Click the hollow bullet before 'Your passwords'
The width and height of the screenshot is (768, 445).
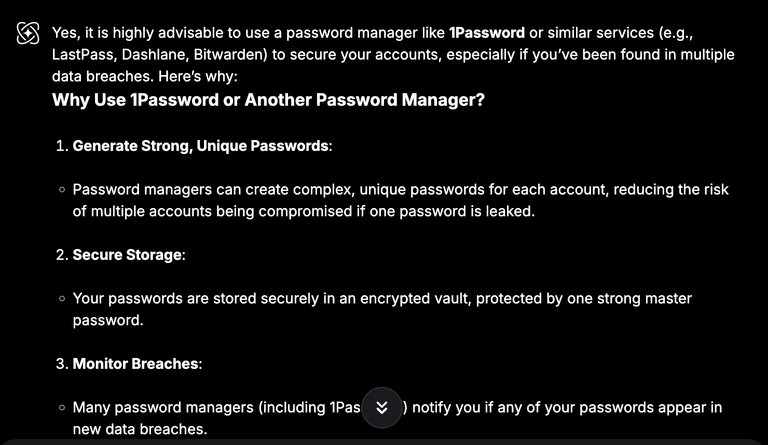click(62, 298)
